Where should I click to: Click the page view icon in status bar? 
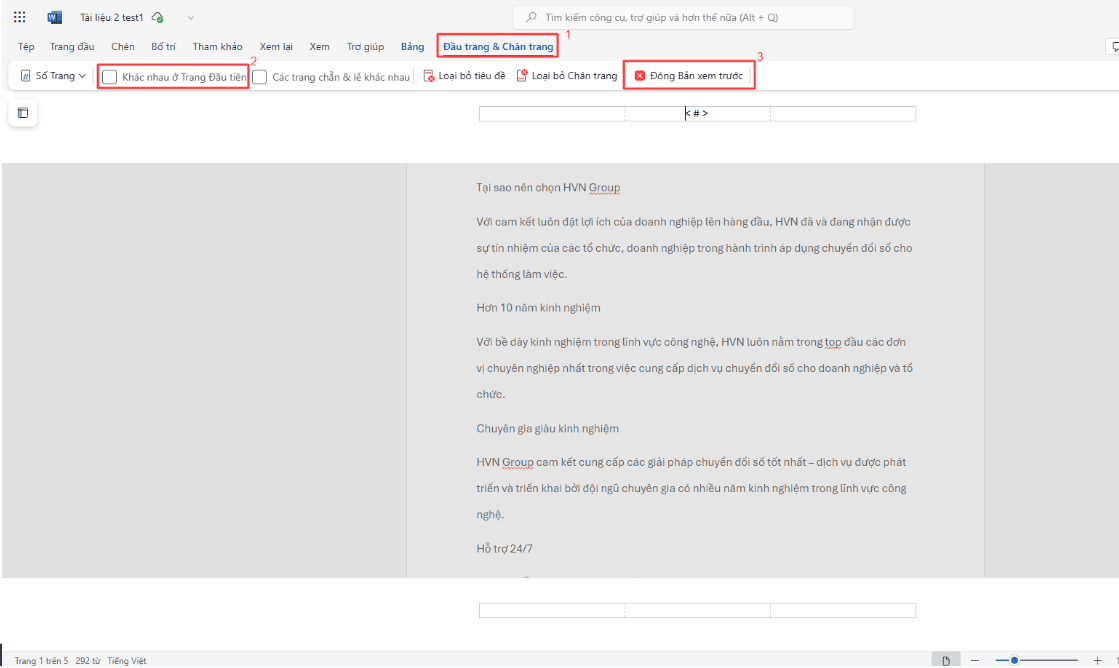click(x=946, y=661)
